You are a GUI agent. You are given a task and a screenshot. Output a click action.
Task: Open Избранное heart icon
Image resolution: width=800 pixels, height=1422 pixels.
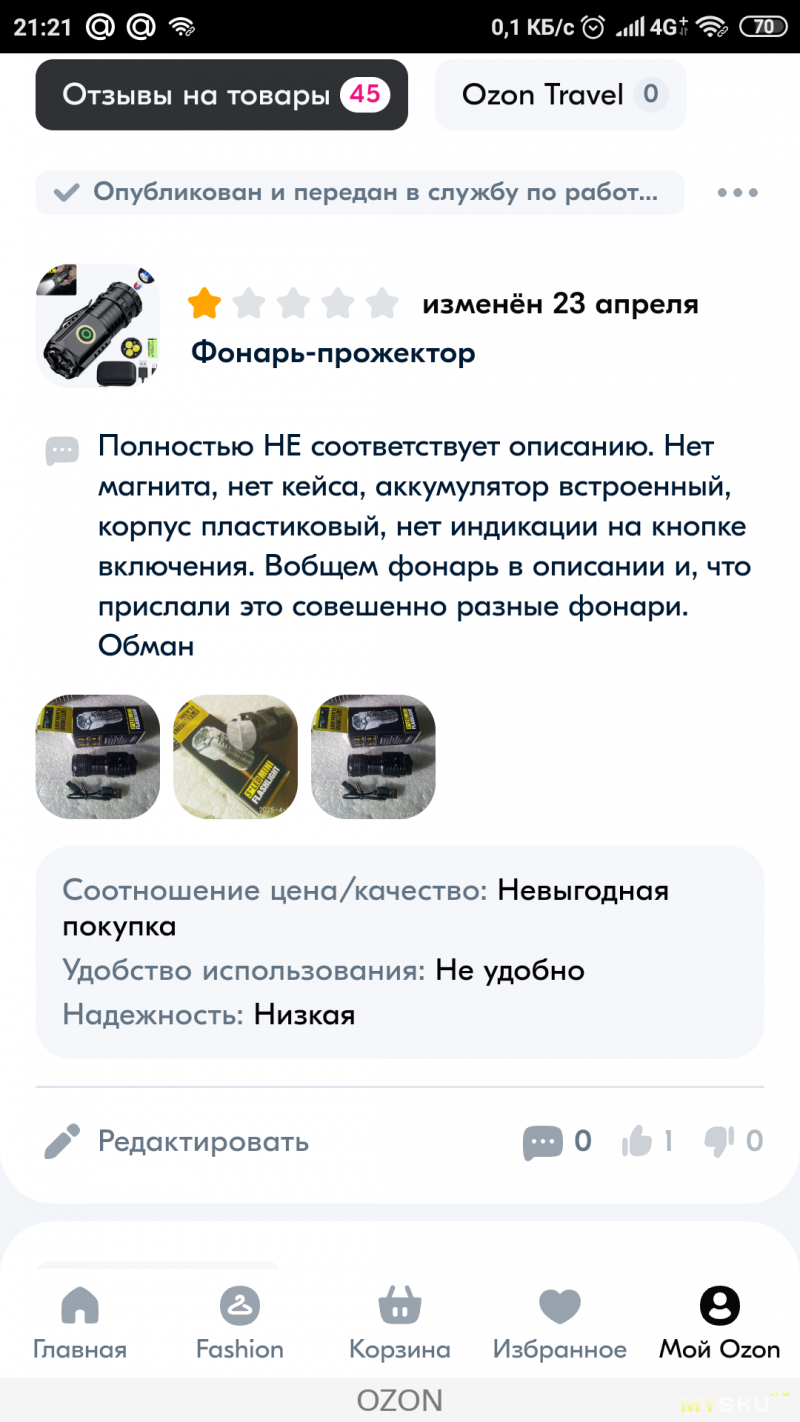560,1305
